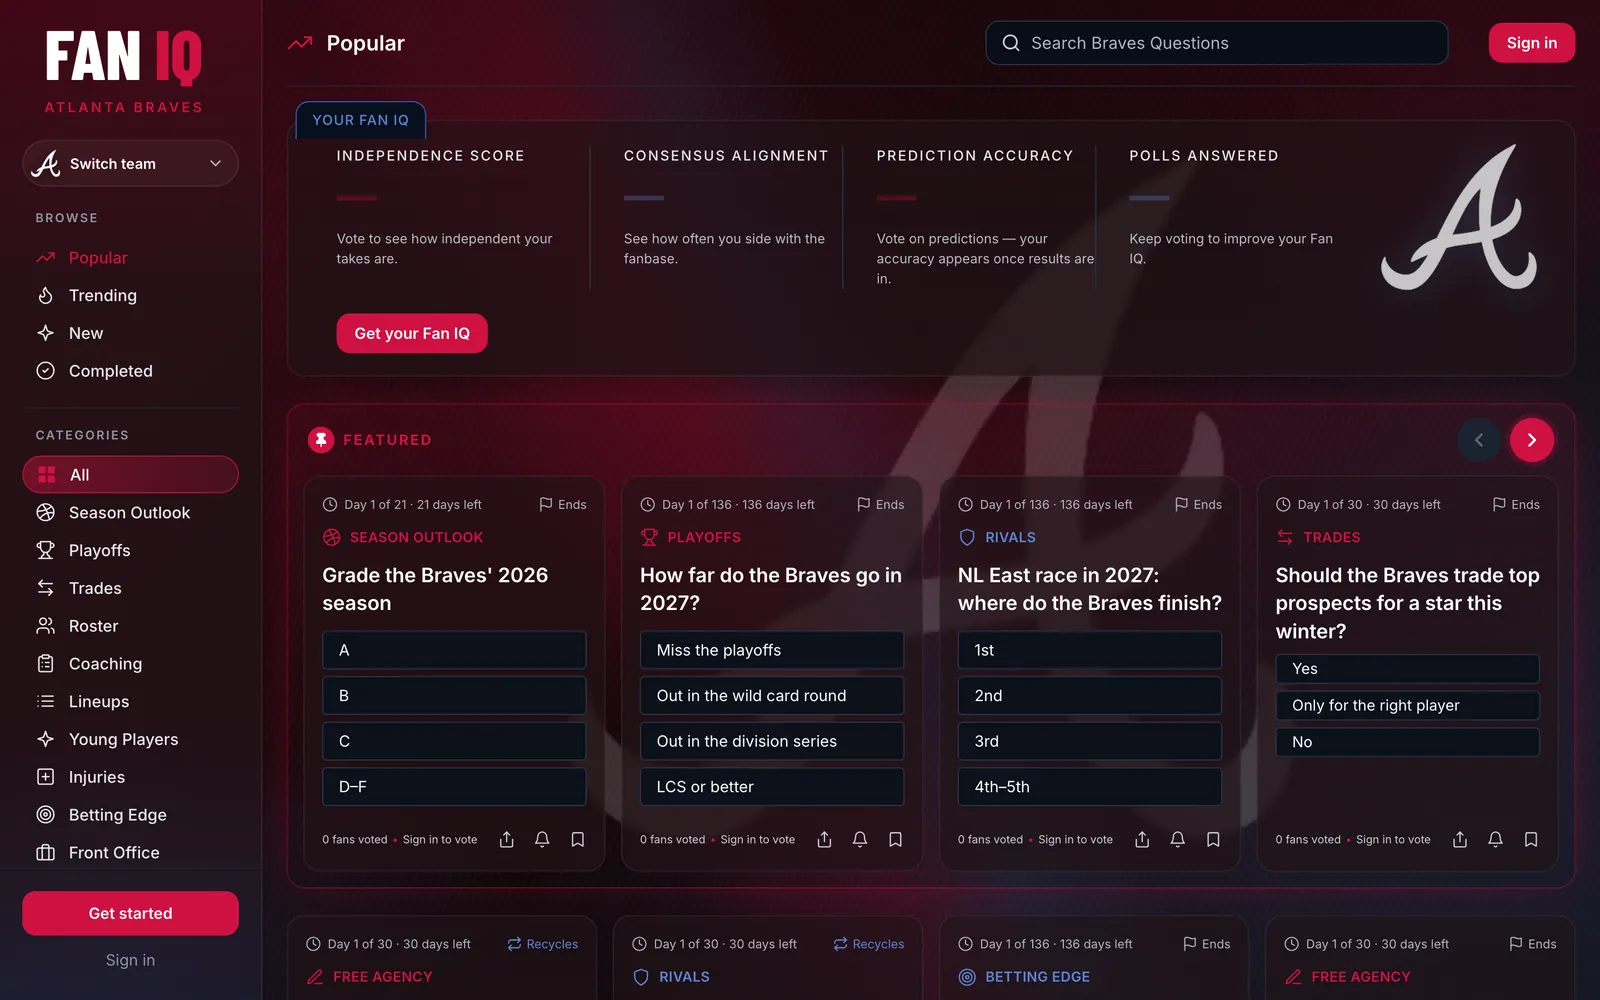1600x1000 pixels.
Task: Choose Miss the playoffs option
Action: pyautogui.click(x=772, y=650)
